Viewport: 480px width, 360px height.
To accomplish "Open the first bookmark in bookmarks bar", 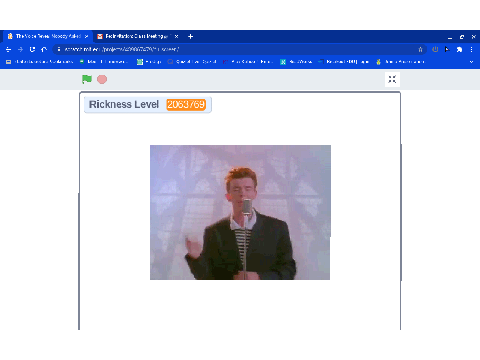I will click(40, 62).
